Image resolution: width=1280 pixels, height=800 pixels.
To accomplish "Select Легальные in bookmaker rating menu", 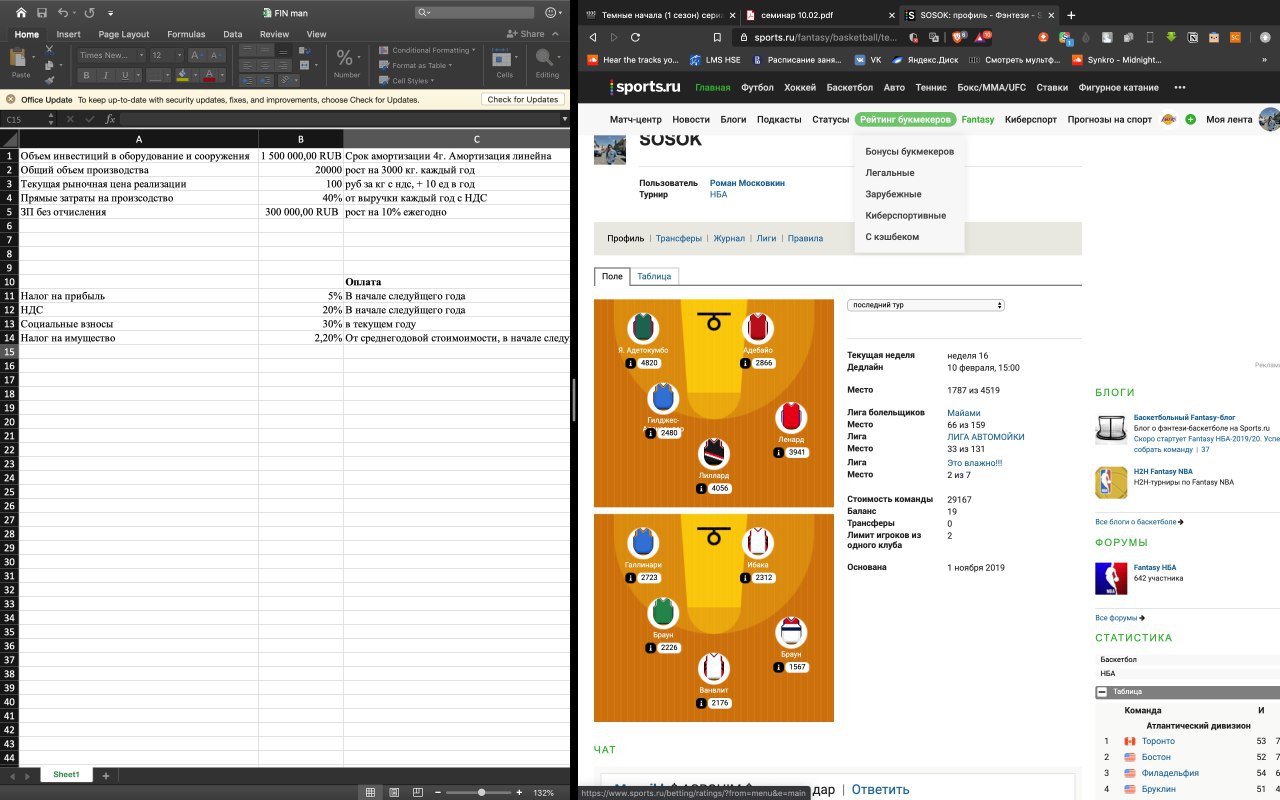I will (x=890, y=173).
